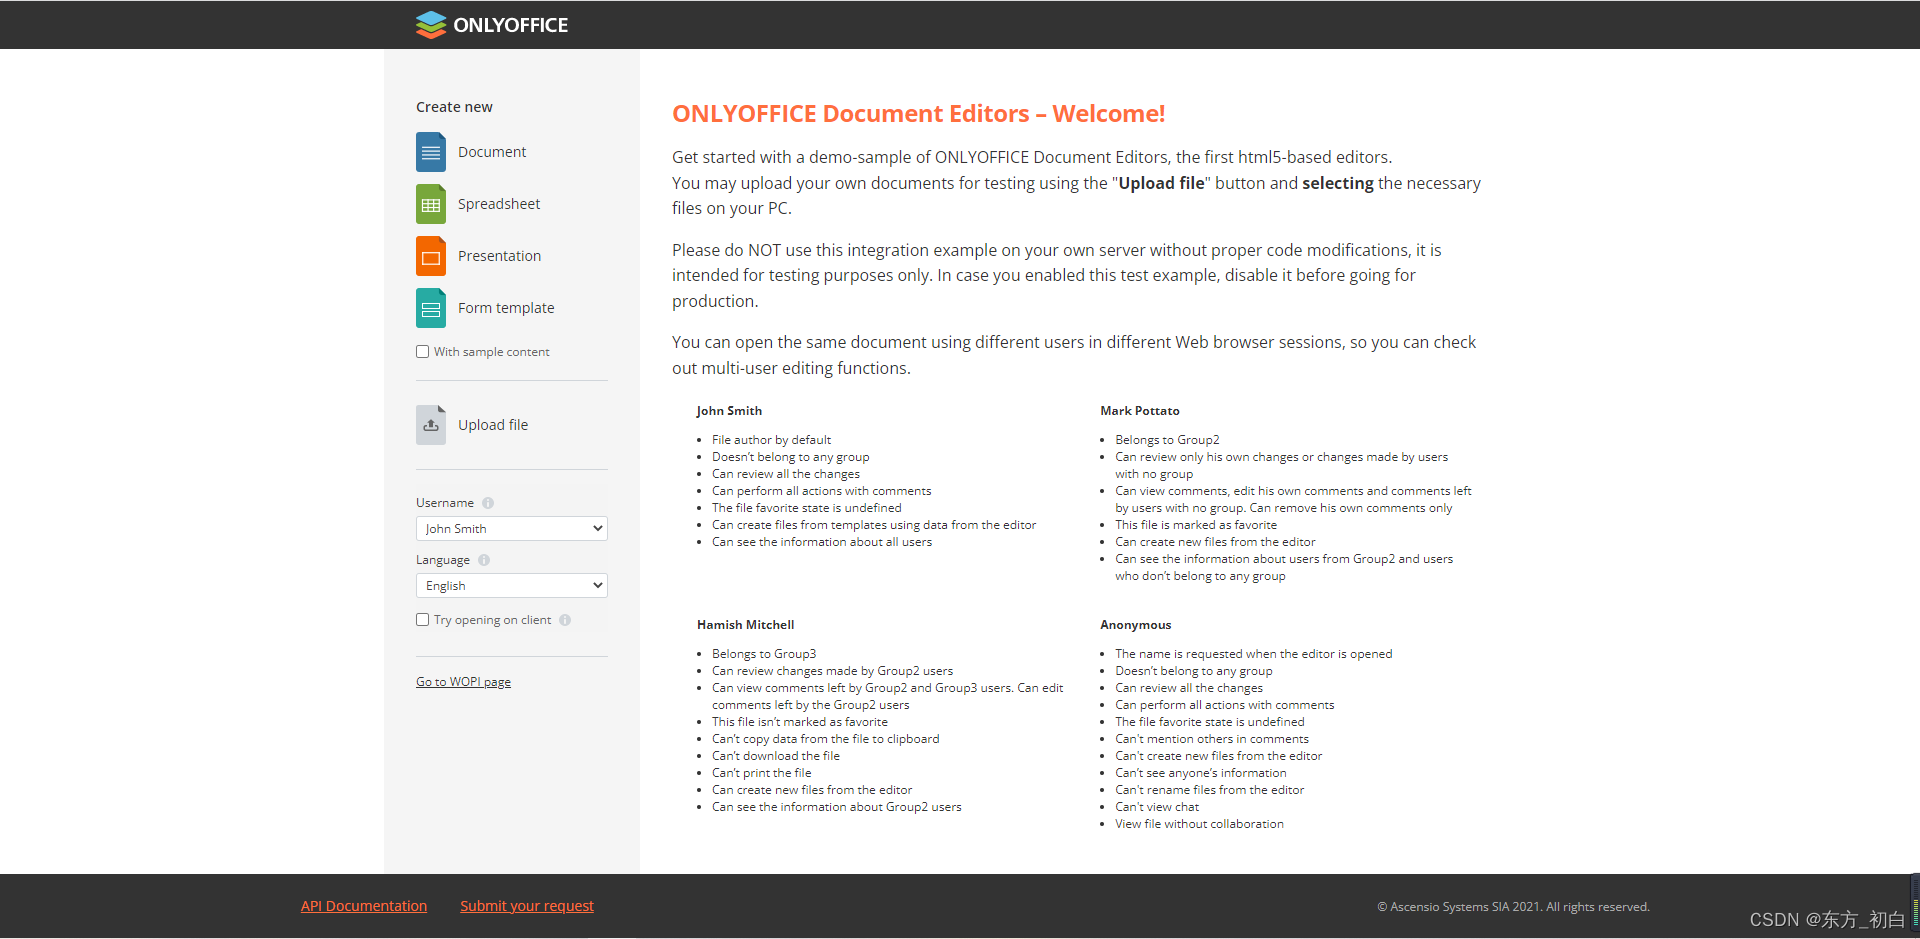Follow the 'Go to WOPI page' link
This screenshot has width=1920, height=939.
coord(463,681)
